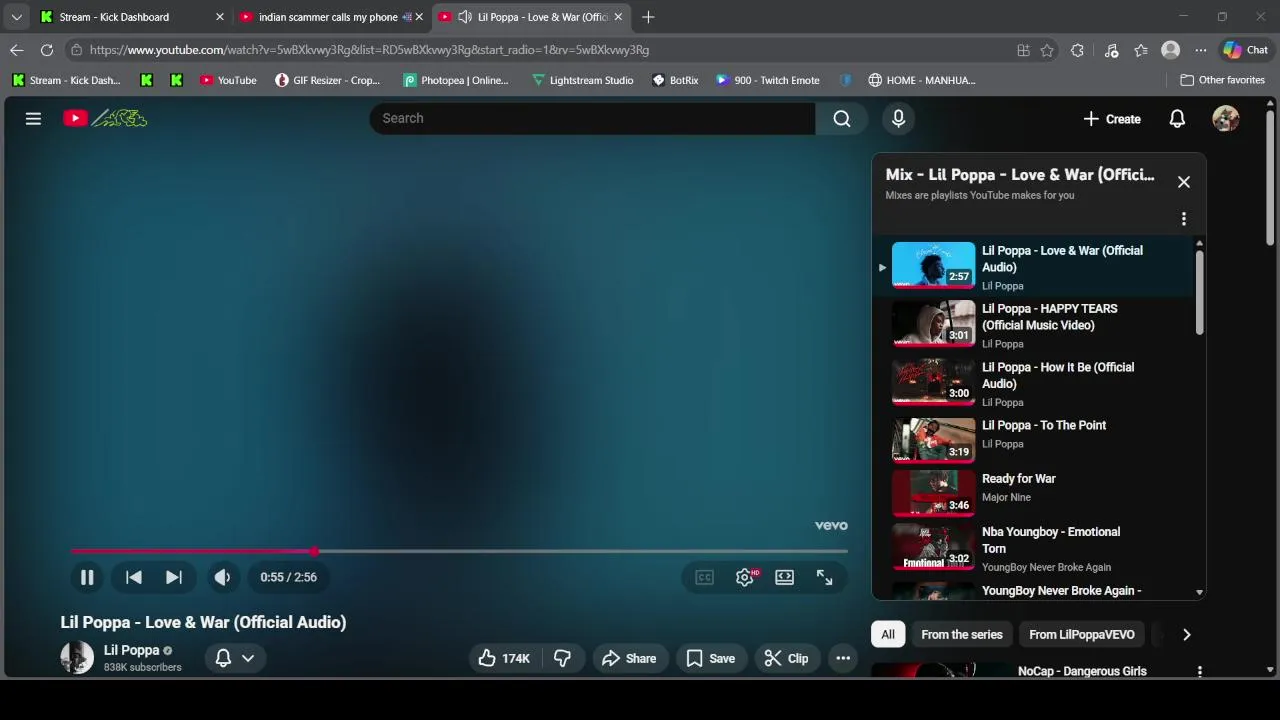Show more filter chips arrow

pyautogui.click(x=1187, y=634)
